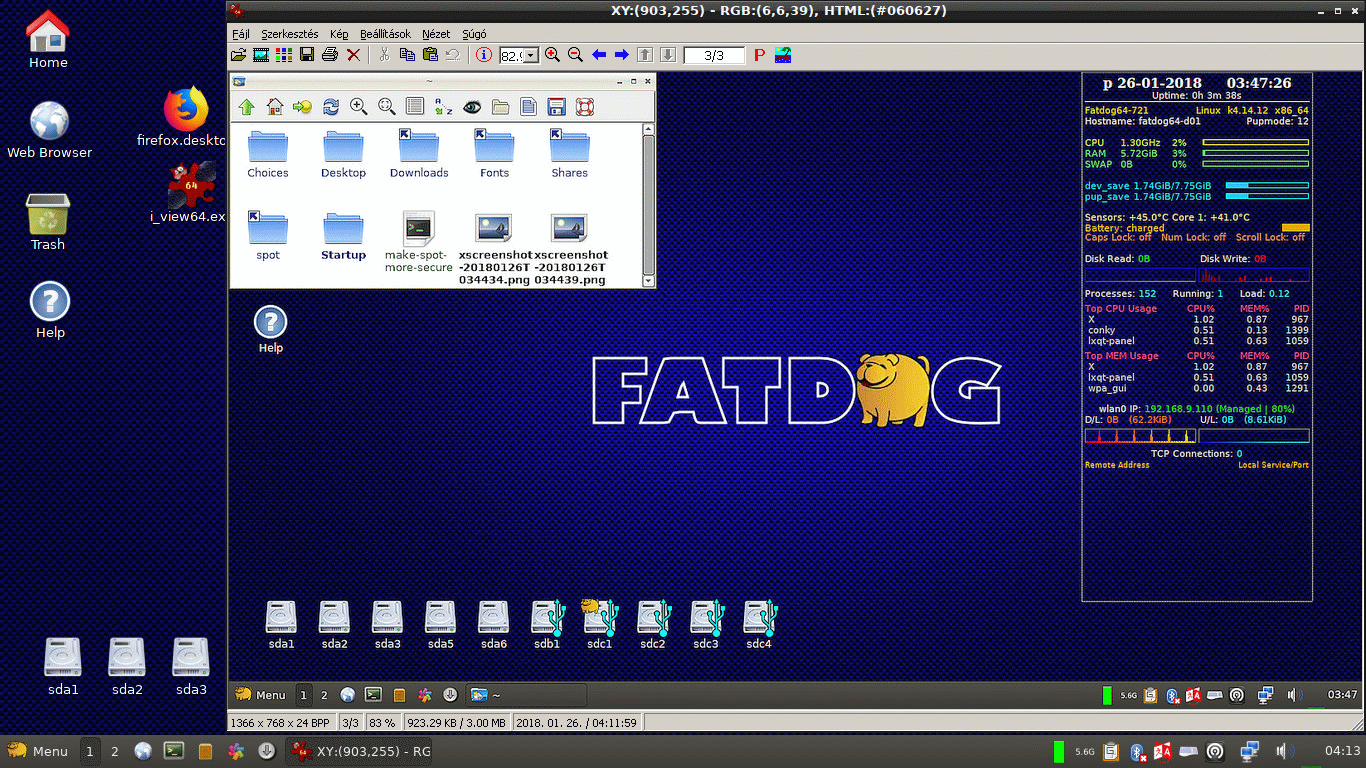The height and width of the screenshot is (768, 1366).
Task: Open a file with IrfanView's Open toolbar icon
Action: 238,55
